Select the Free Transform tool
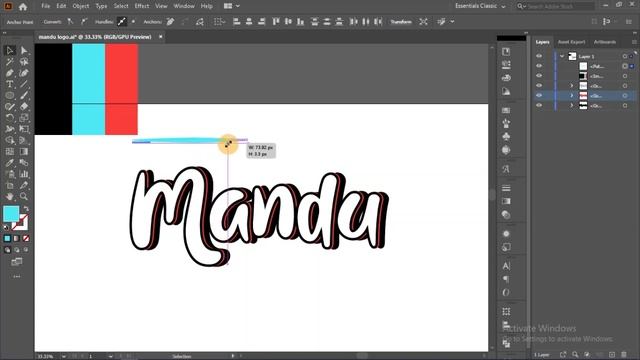640x360 pixels. [x=24, y=129]
